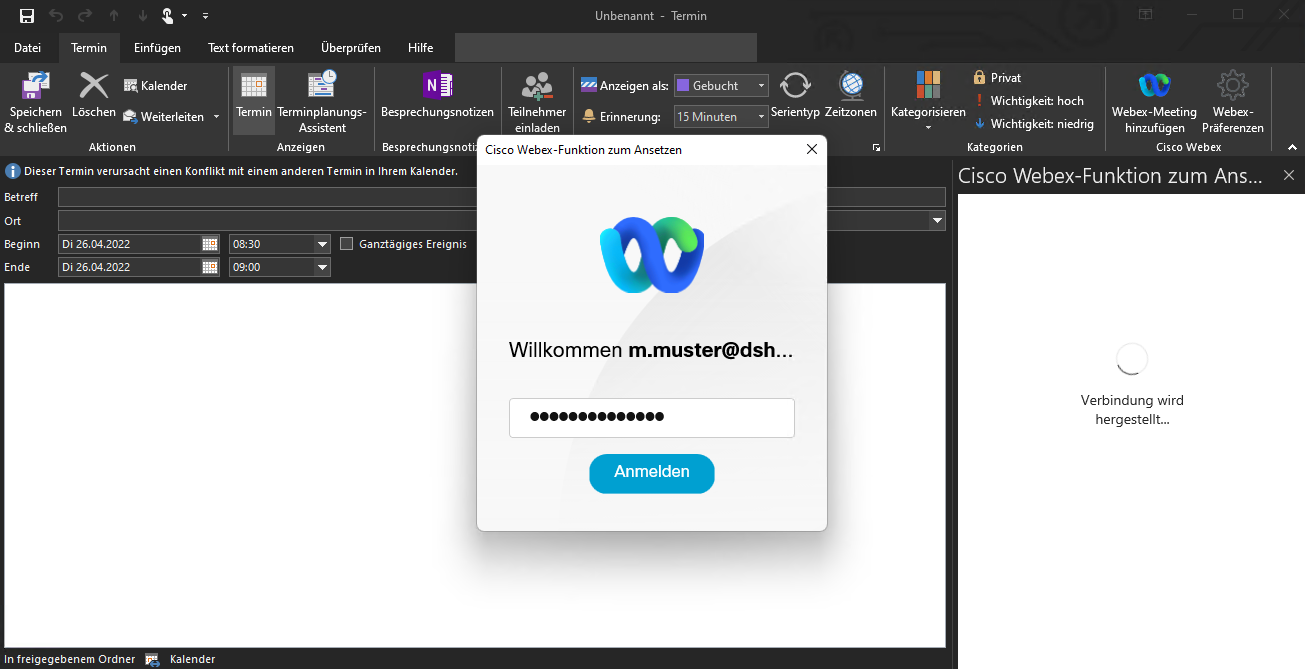Open the Ort dropdown arrow
The height and width of the screenshot is (669, 1305).
click(937, 220)
